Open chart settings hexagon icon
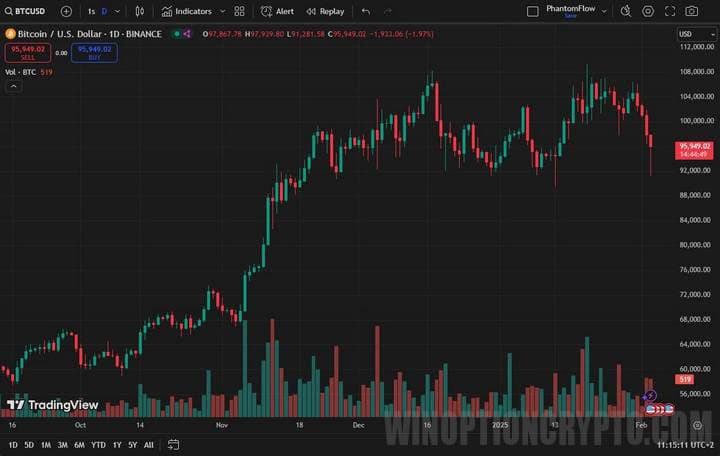This screenshot has height=456, width=720. 648,11
